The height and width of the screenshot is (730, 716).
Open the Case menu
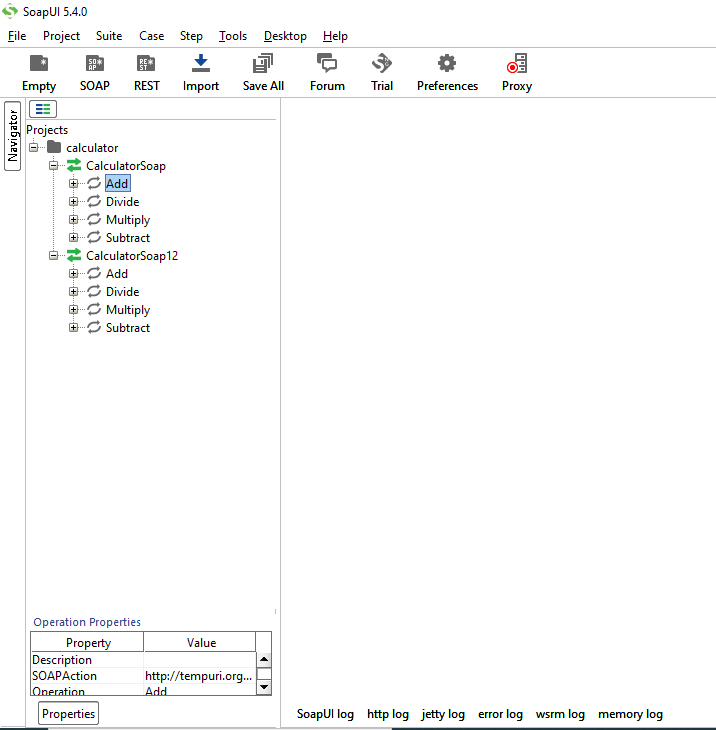click(151, 36)
